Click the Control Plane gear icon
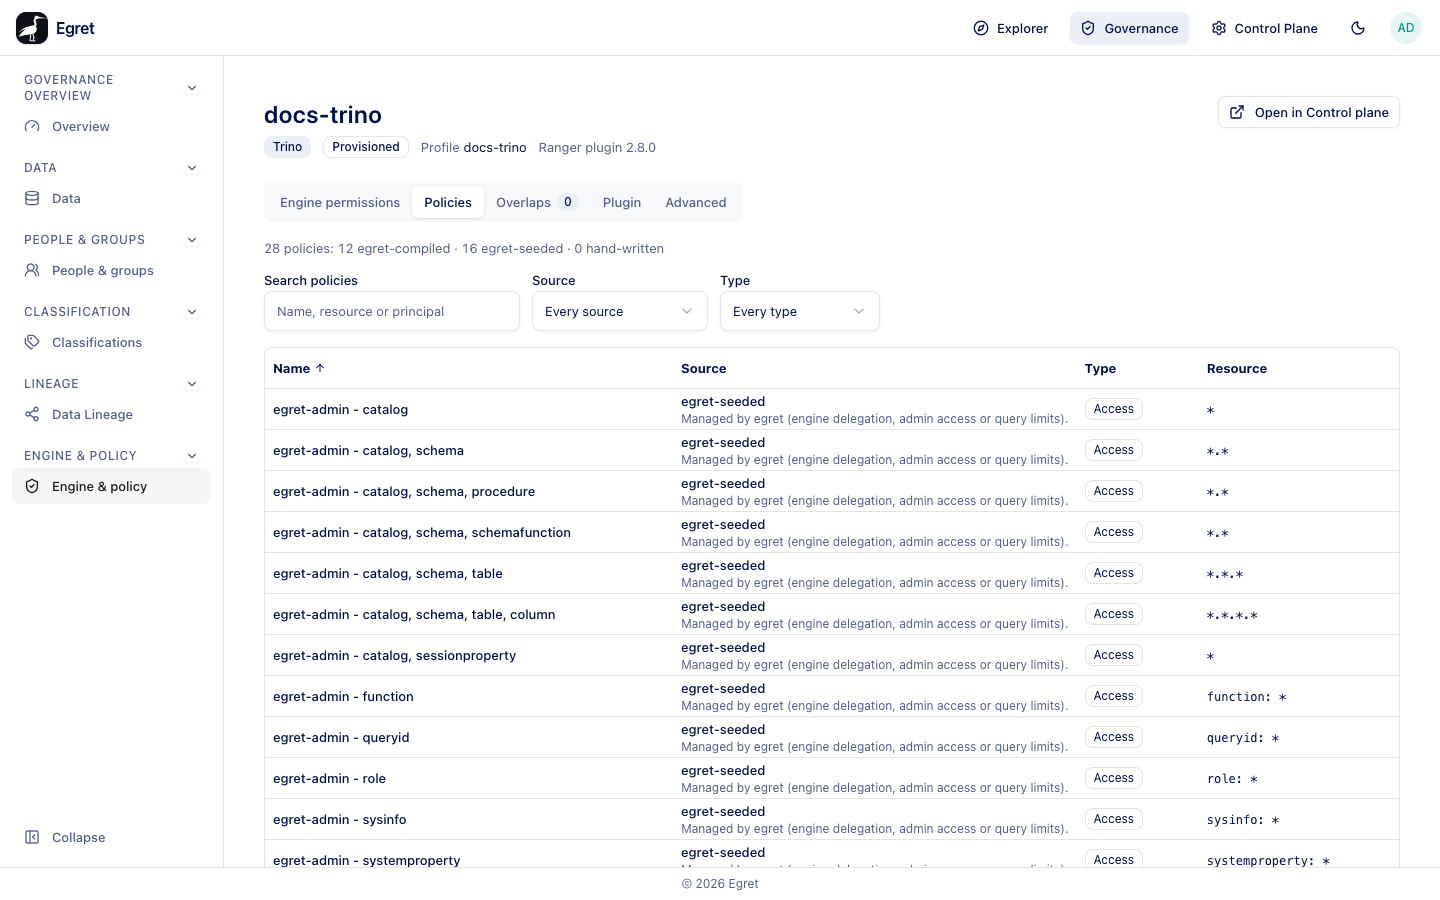This screenshot has width=1440, height=900. [x=1219, y=28]
